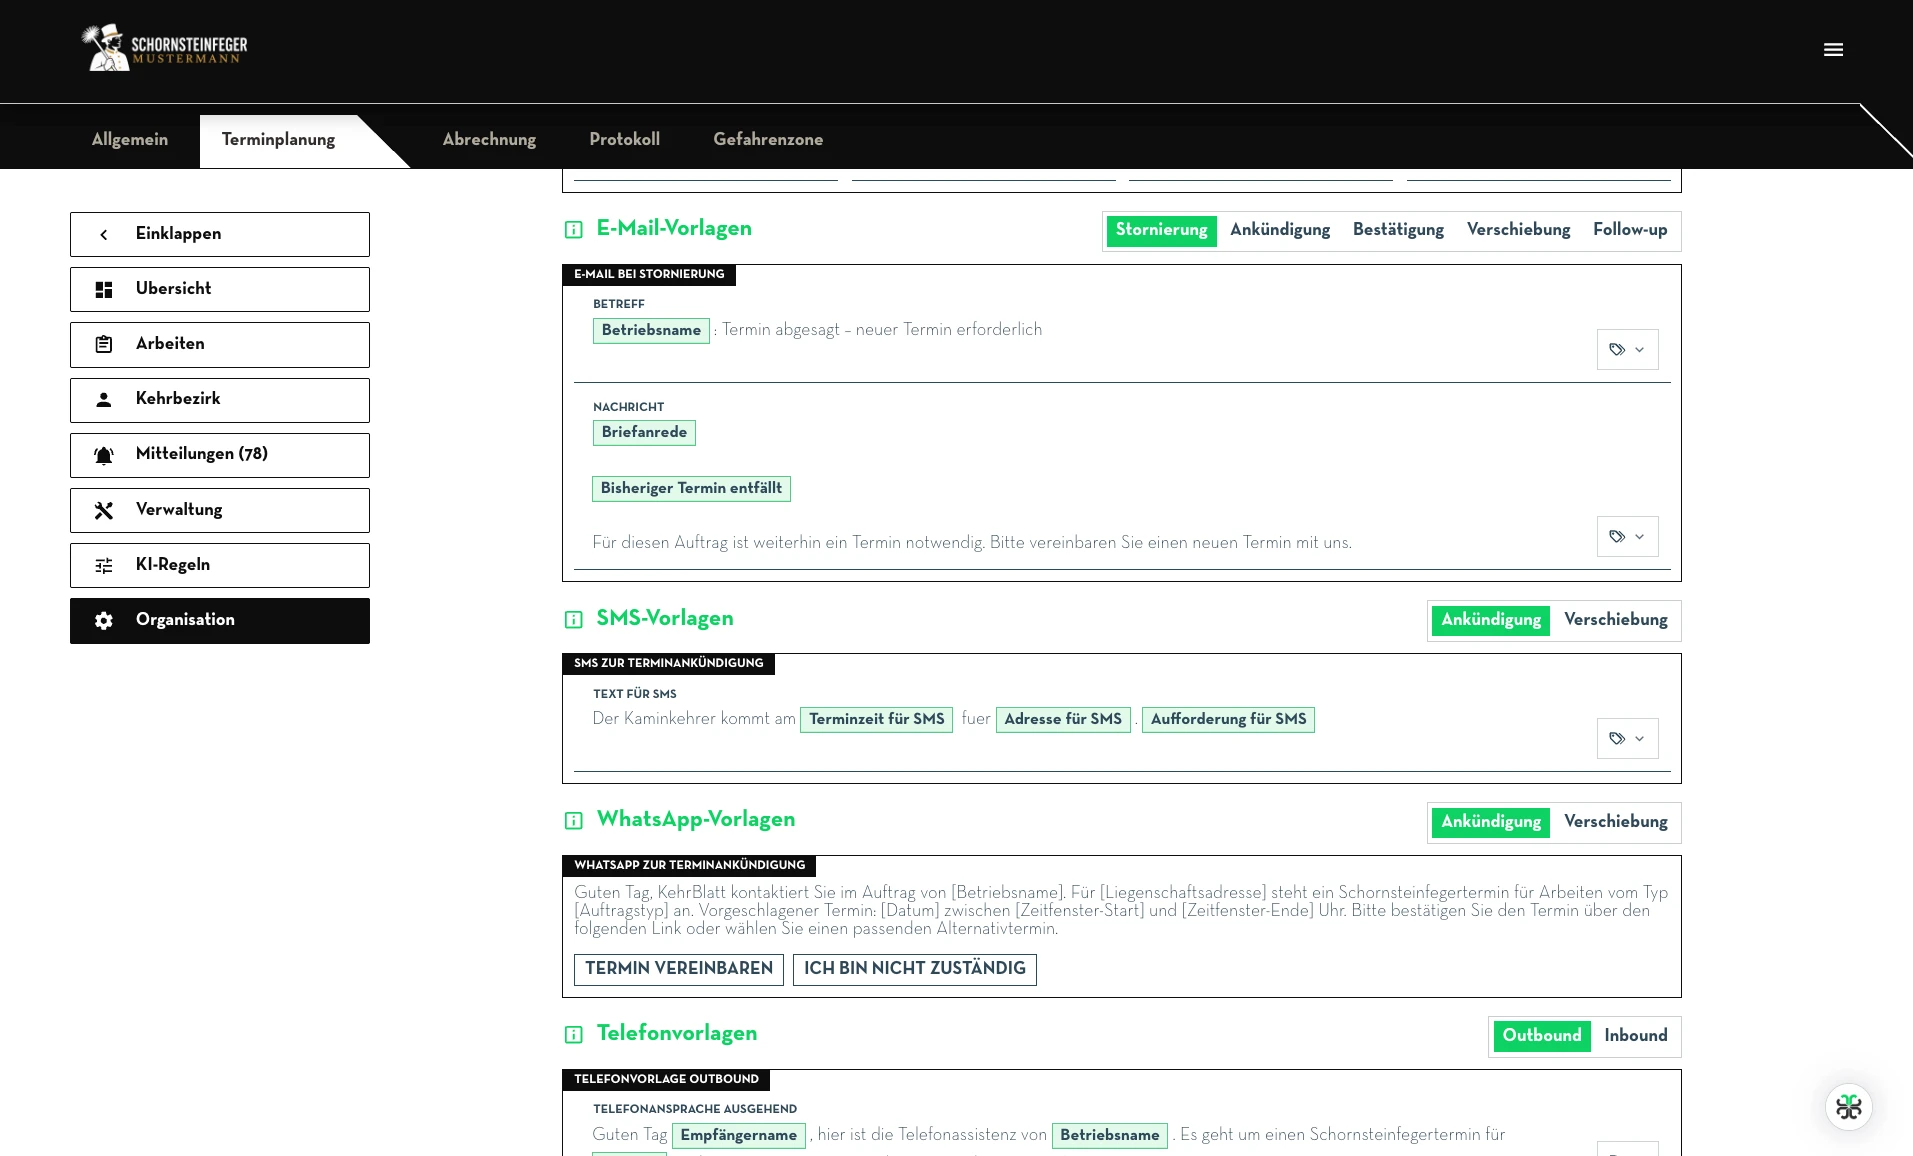Viewport: 1913px width, 1156px height.
Task: Click the info icon next to SMS-Vorlagen
Action: pyautogui.click(x=574, y=620)
